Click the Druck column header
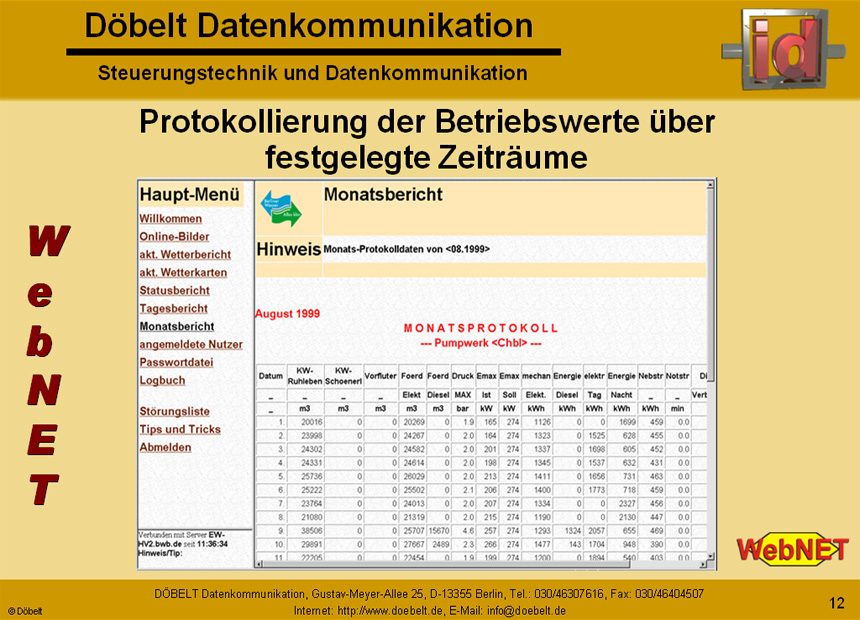860x620 pixels. (x=463, y=376)
